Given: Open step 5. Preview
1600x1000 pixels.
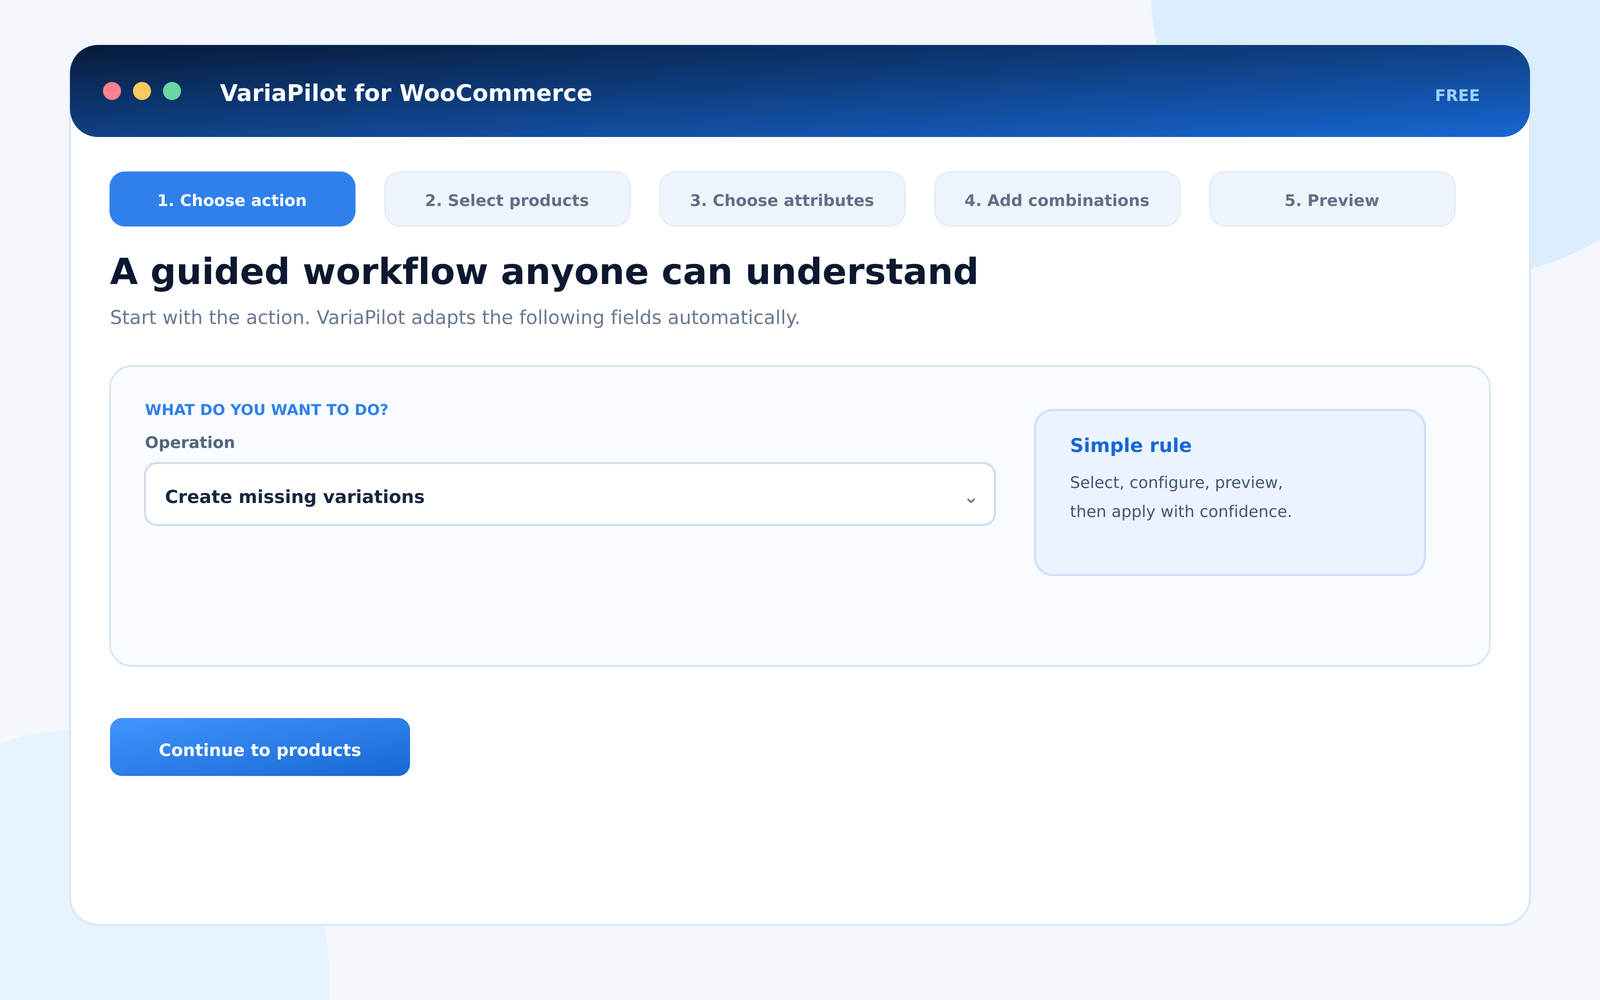Looking at the screenshot, I should click(x=1332, y=199).
